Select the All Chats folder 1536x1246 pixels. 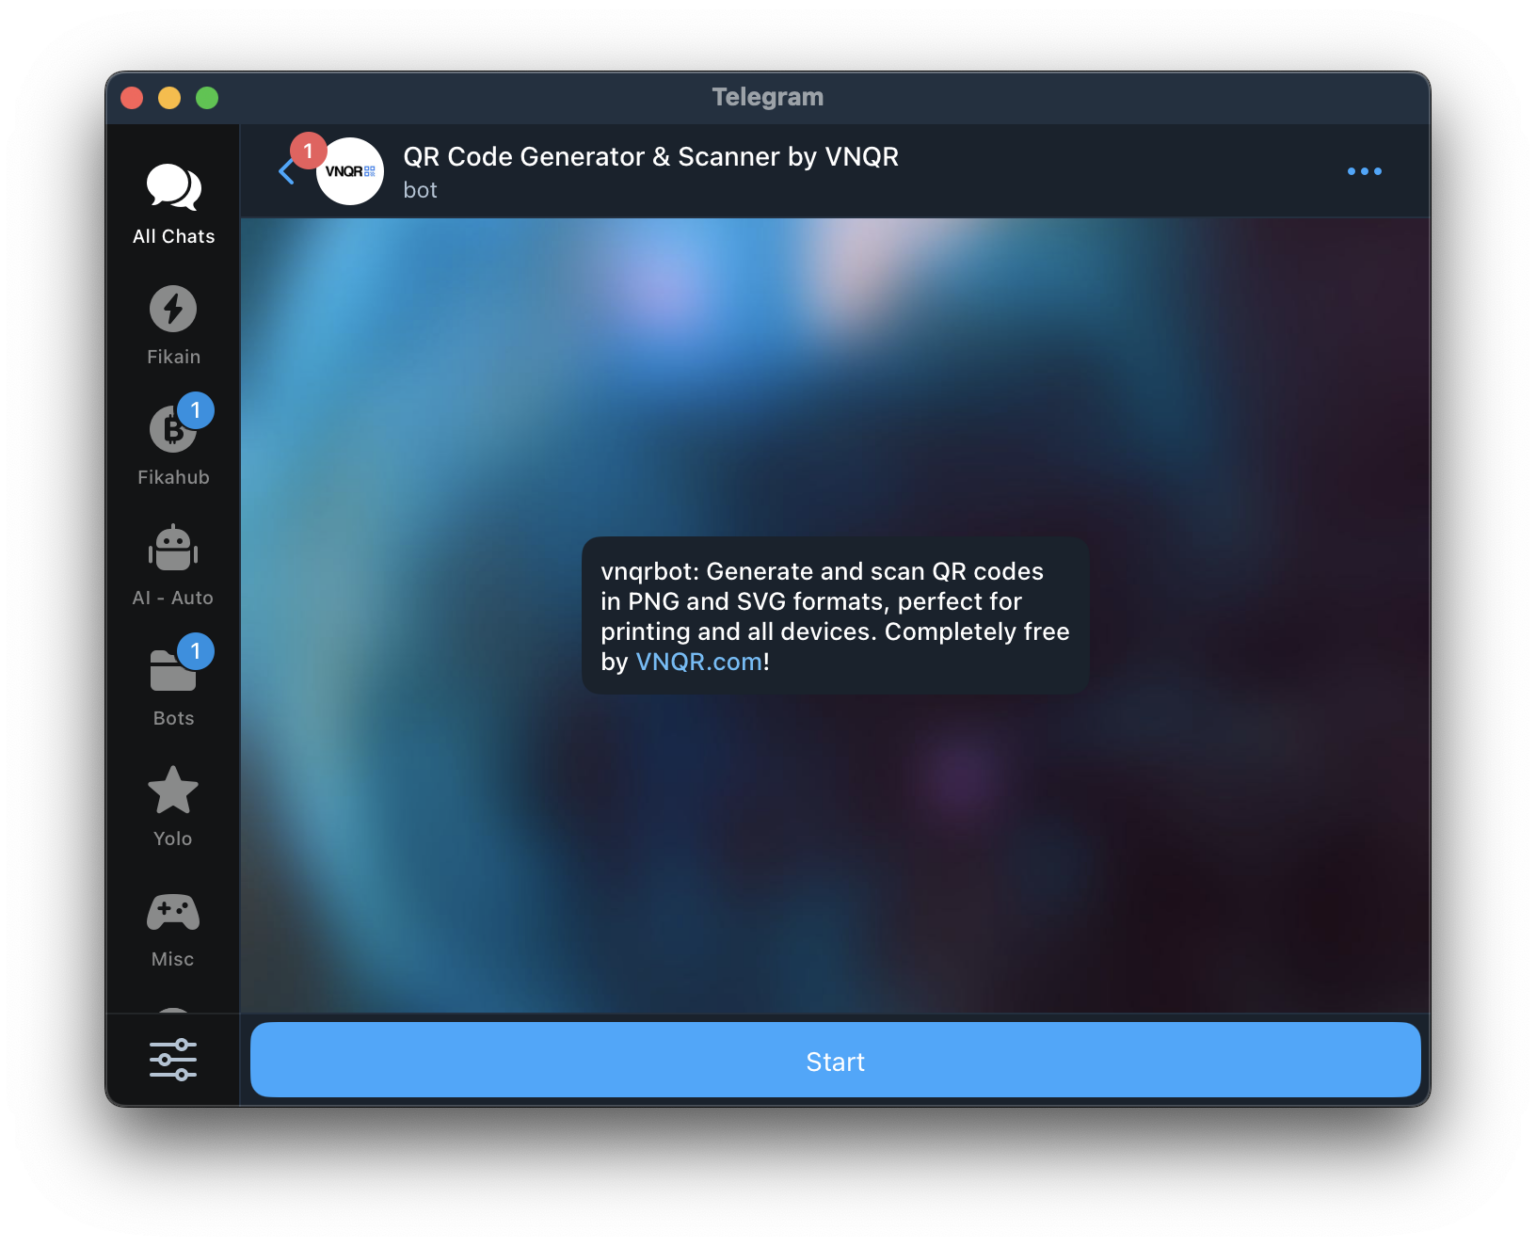click(172, 200)
